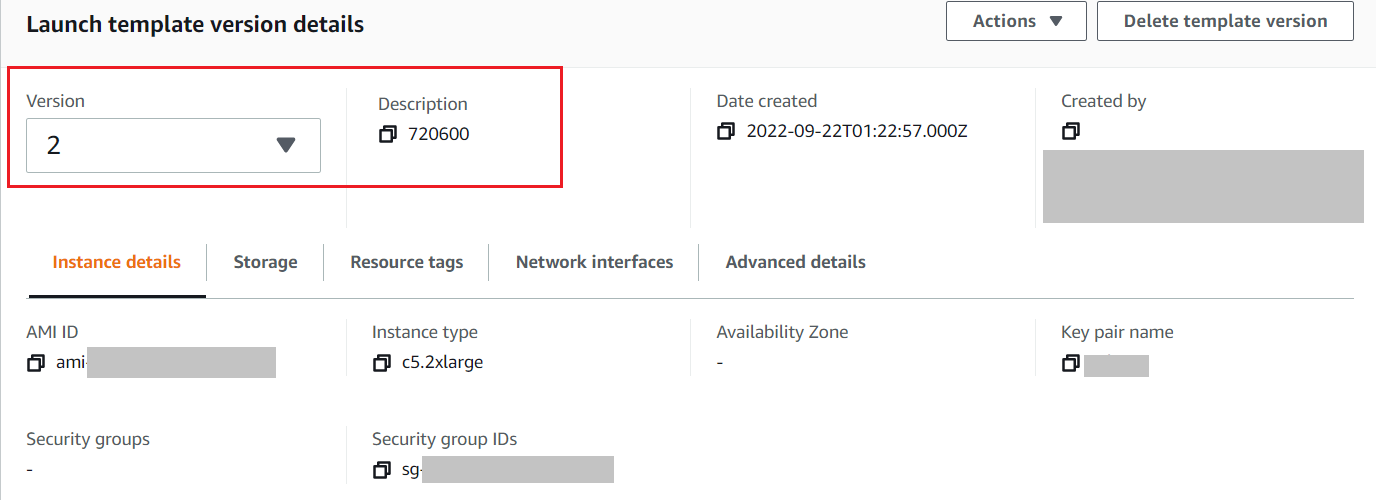Screen dimensions: 1383x500
Task: Click the Version selector arrow
Action: (x=286, y=145)
